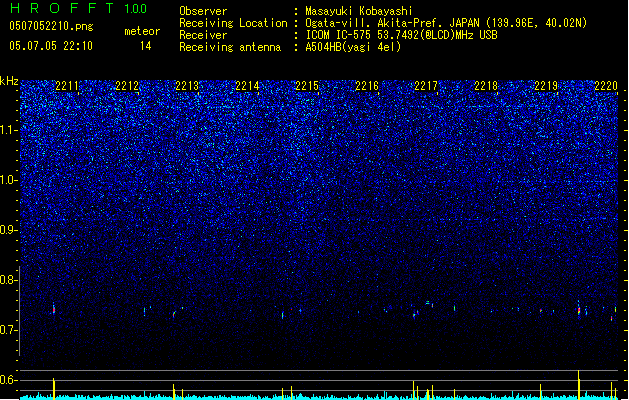
Task: Click the 'Receiving Location' field label
Action: pyautogui.click(x=233, y=23)
